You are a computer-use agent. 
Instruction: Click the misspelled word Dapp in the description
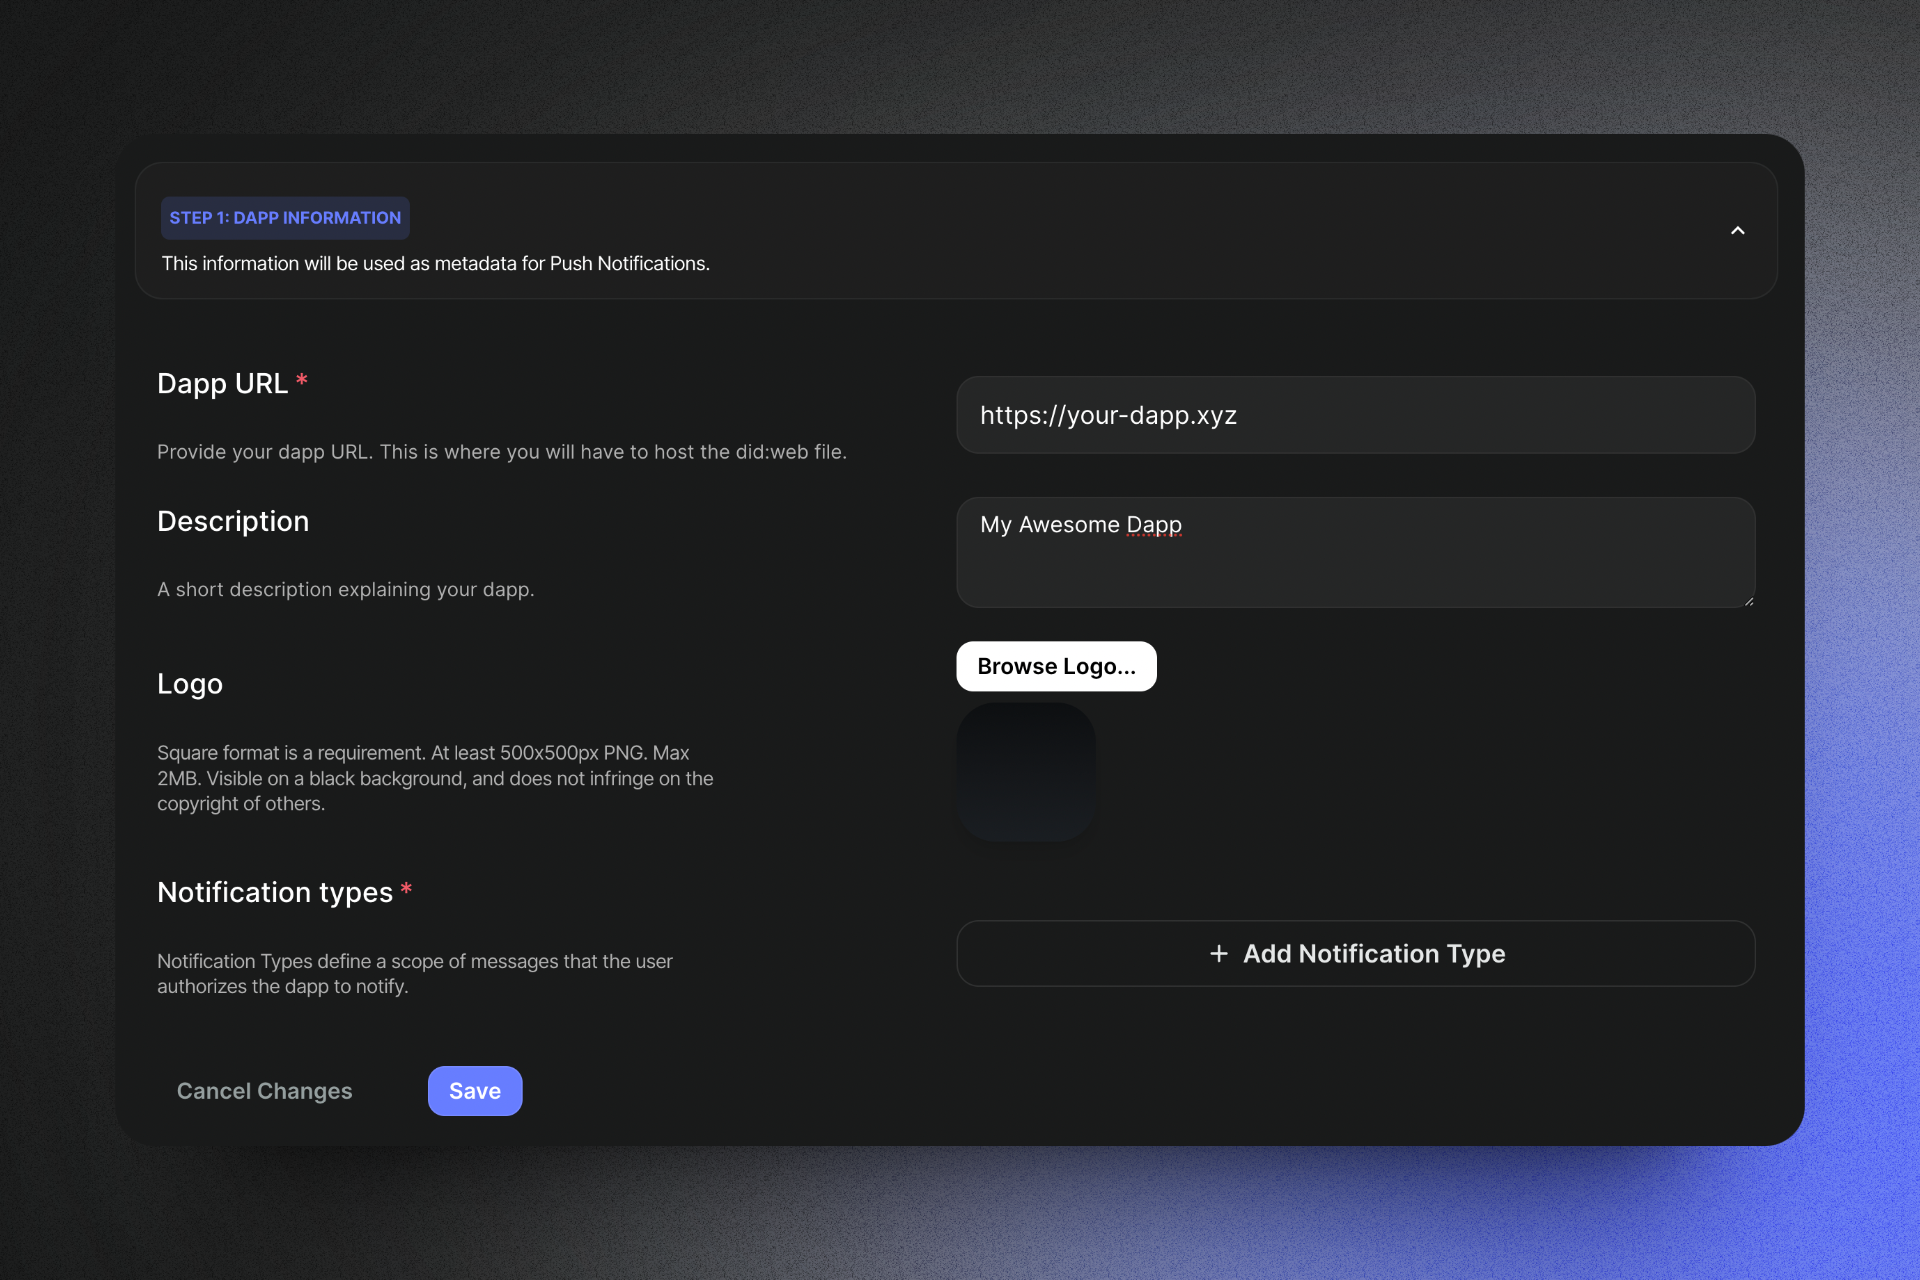[x=1154, y=525]
